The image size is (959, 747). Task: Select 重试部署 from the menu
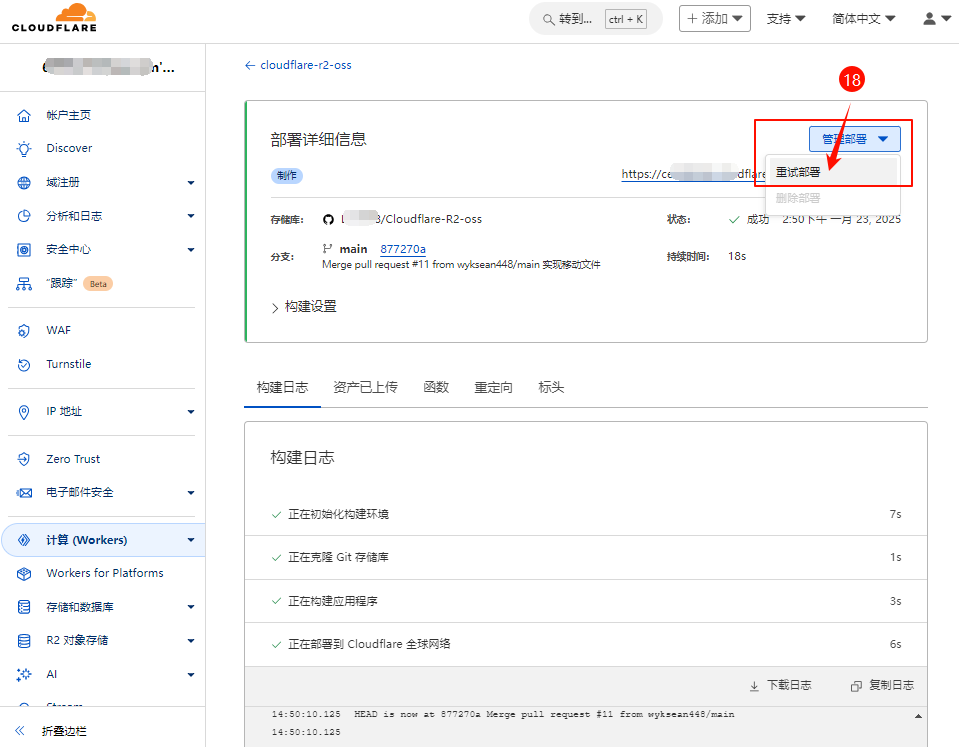coord(799,172)
